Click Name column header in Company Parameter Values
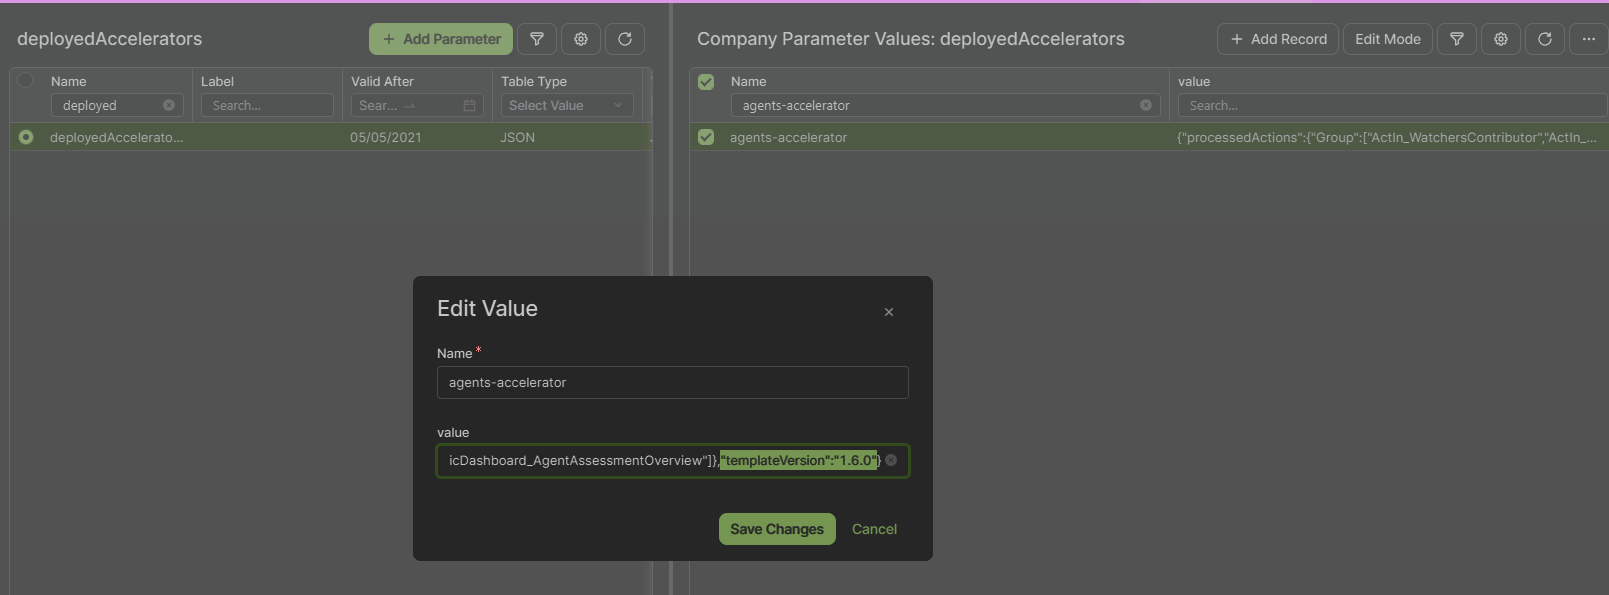 tap(748, 81)
